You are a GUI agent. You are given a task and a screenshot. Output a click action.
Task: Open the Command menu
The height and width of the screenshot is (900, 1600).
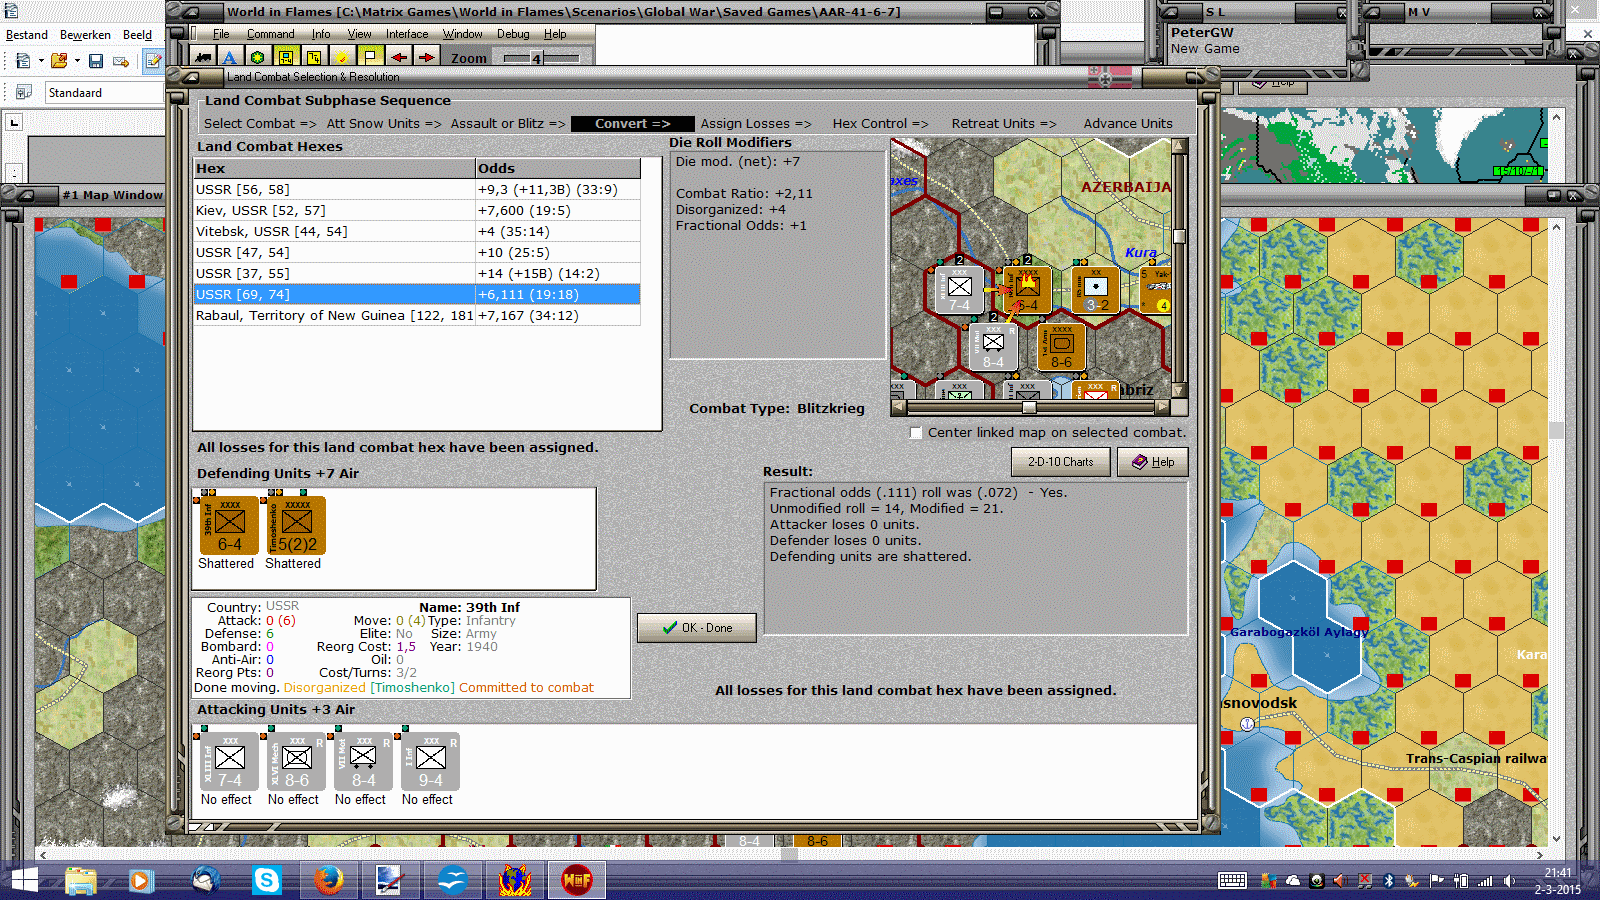(x=271, y=34)
